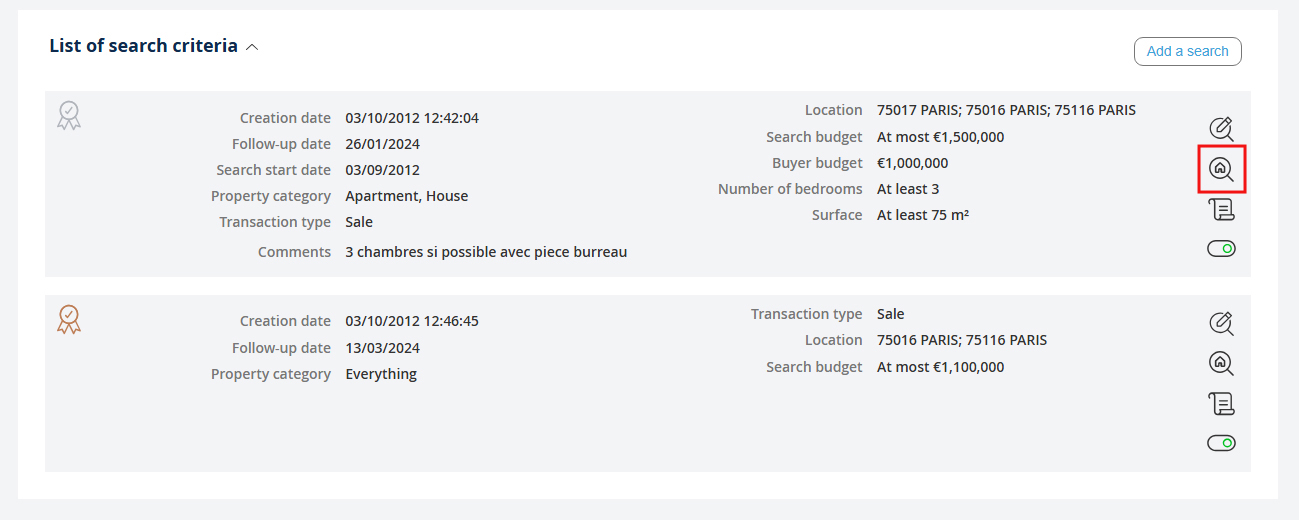Click the Apartment, House property category value

tap(407, 196)
